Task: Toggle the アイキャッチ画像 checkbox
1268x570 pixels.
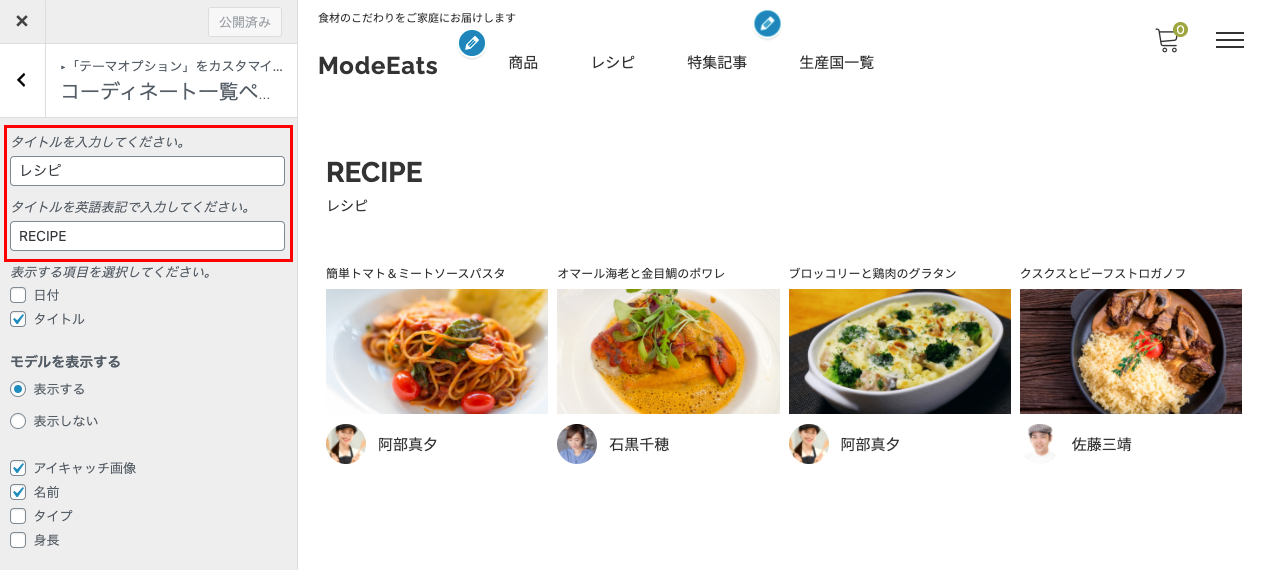Action: point(18,468)
